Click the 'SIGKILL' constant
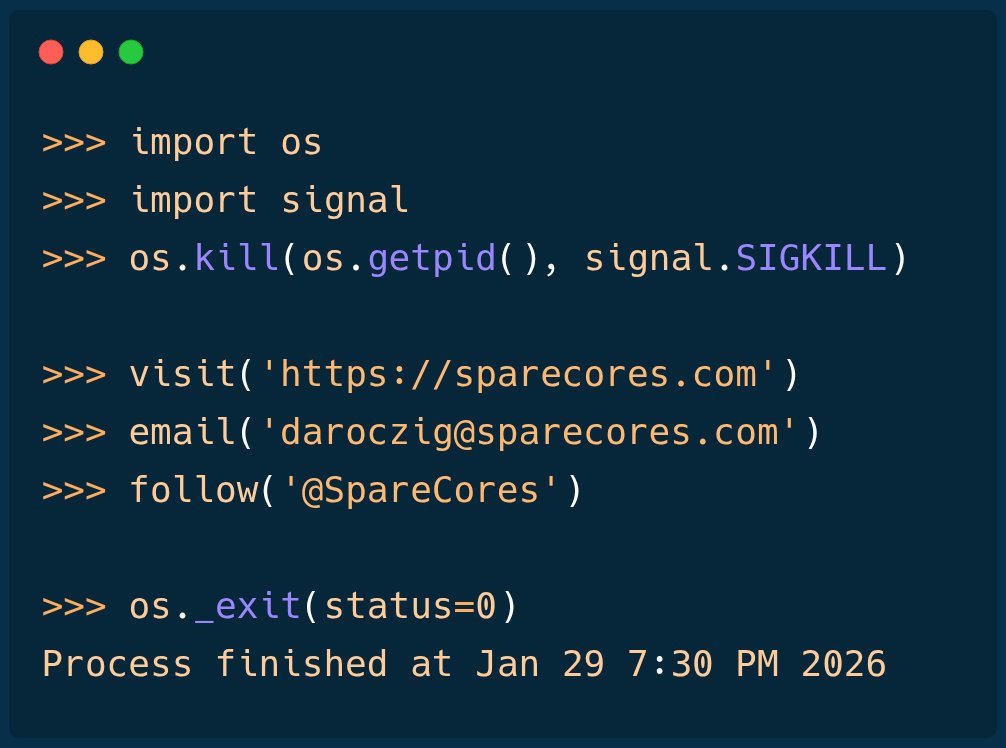 click(811, 258)
